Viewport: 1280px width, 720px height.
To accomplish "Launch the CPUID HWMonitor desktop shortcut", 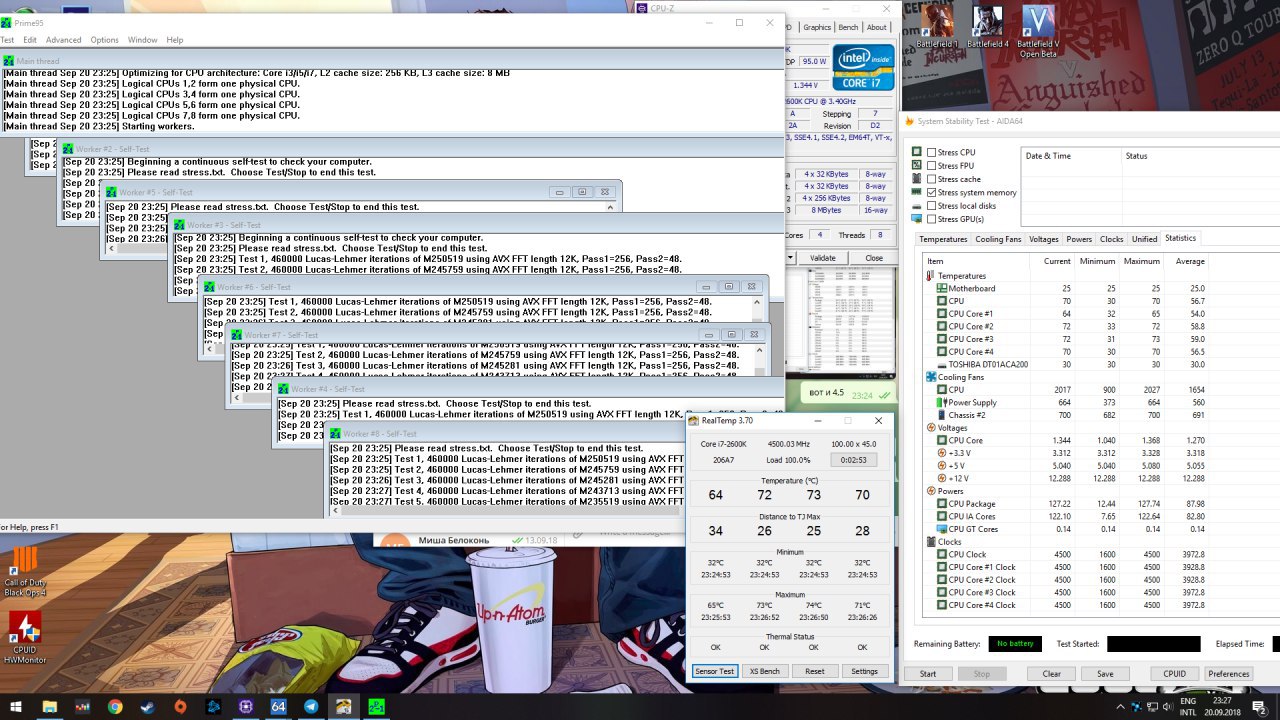I will pyautogui.click(x=25, y=637).
